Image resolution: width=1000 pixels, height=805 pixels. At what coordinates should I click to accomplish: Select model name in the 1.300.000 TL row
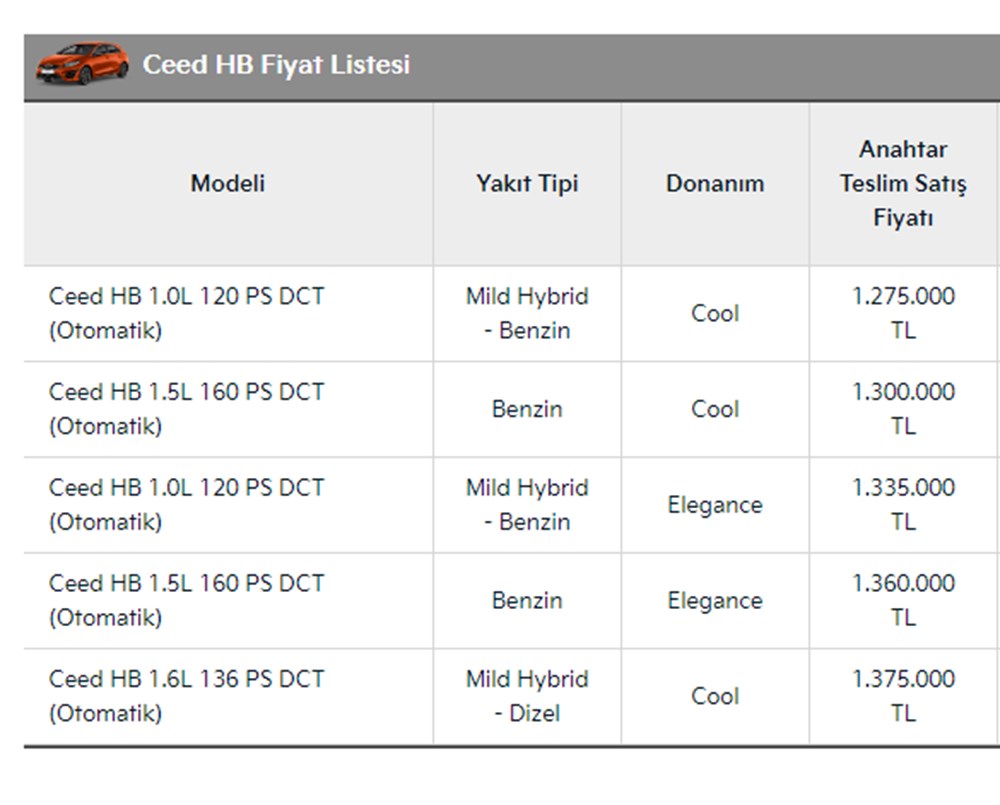click(x=186, y=409)
